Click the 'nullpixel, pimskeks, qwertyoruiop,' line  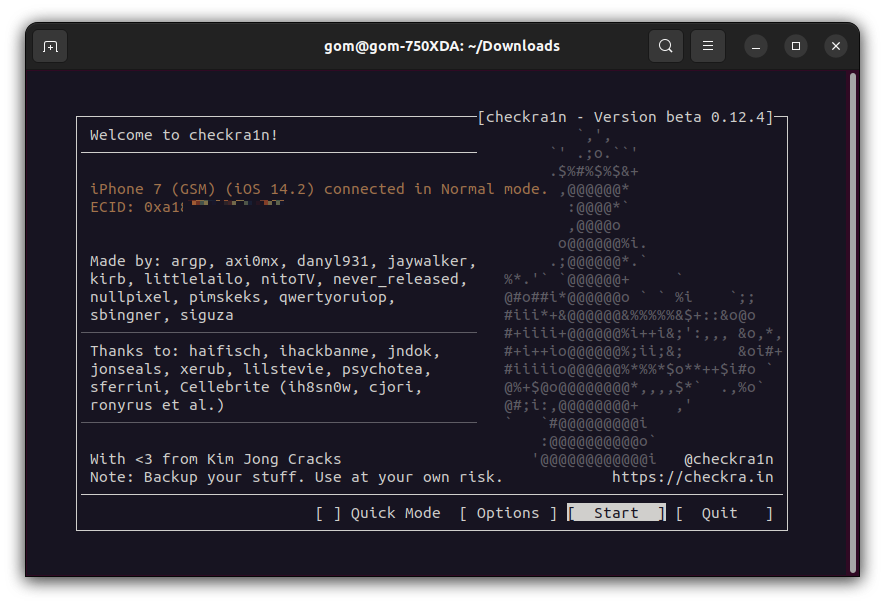click(x=242, y=297)
